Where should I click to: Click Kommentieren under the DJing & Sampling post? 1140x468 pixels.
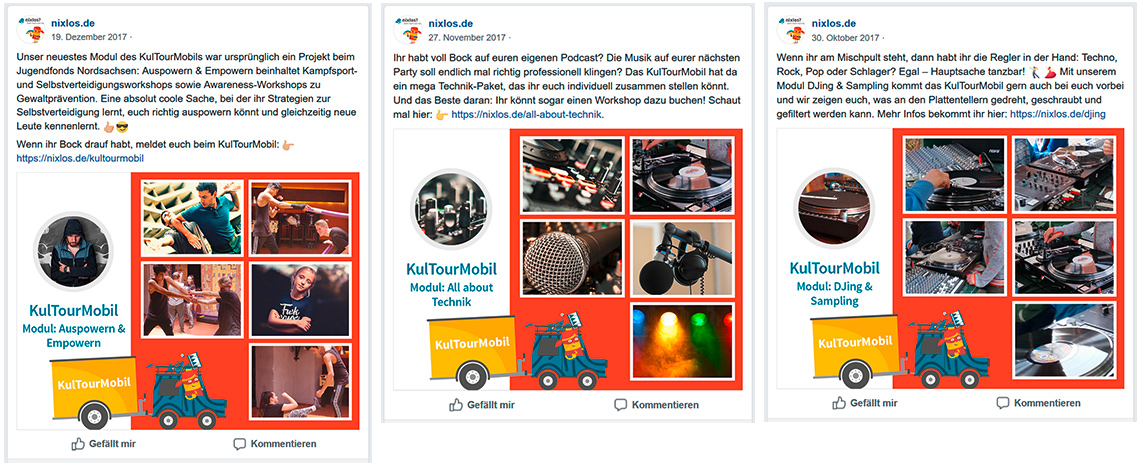coord(1038,403)
